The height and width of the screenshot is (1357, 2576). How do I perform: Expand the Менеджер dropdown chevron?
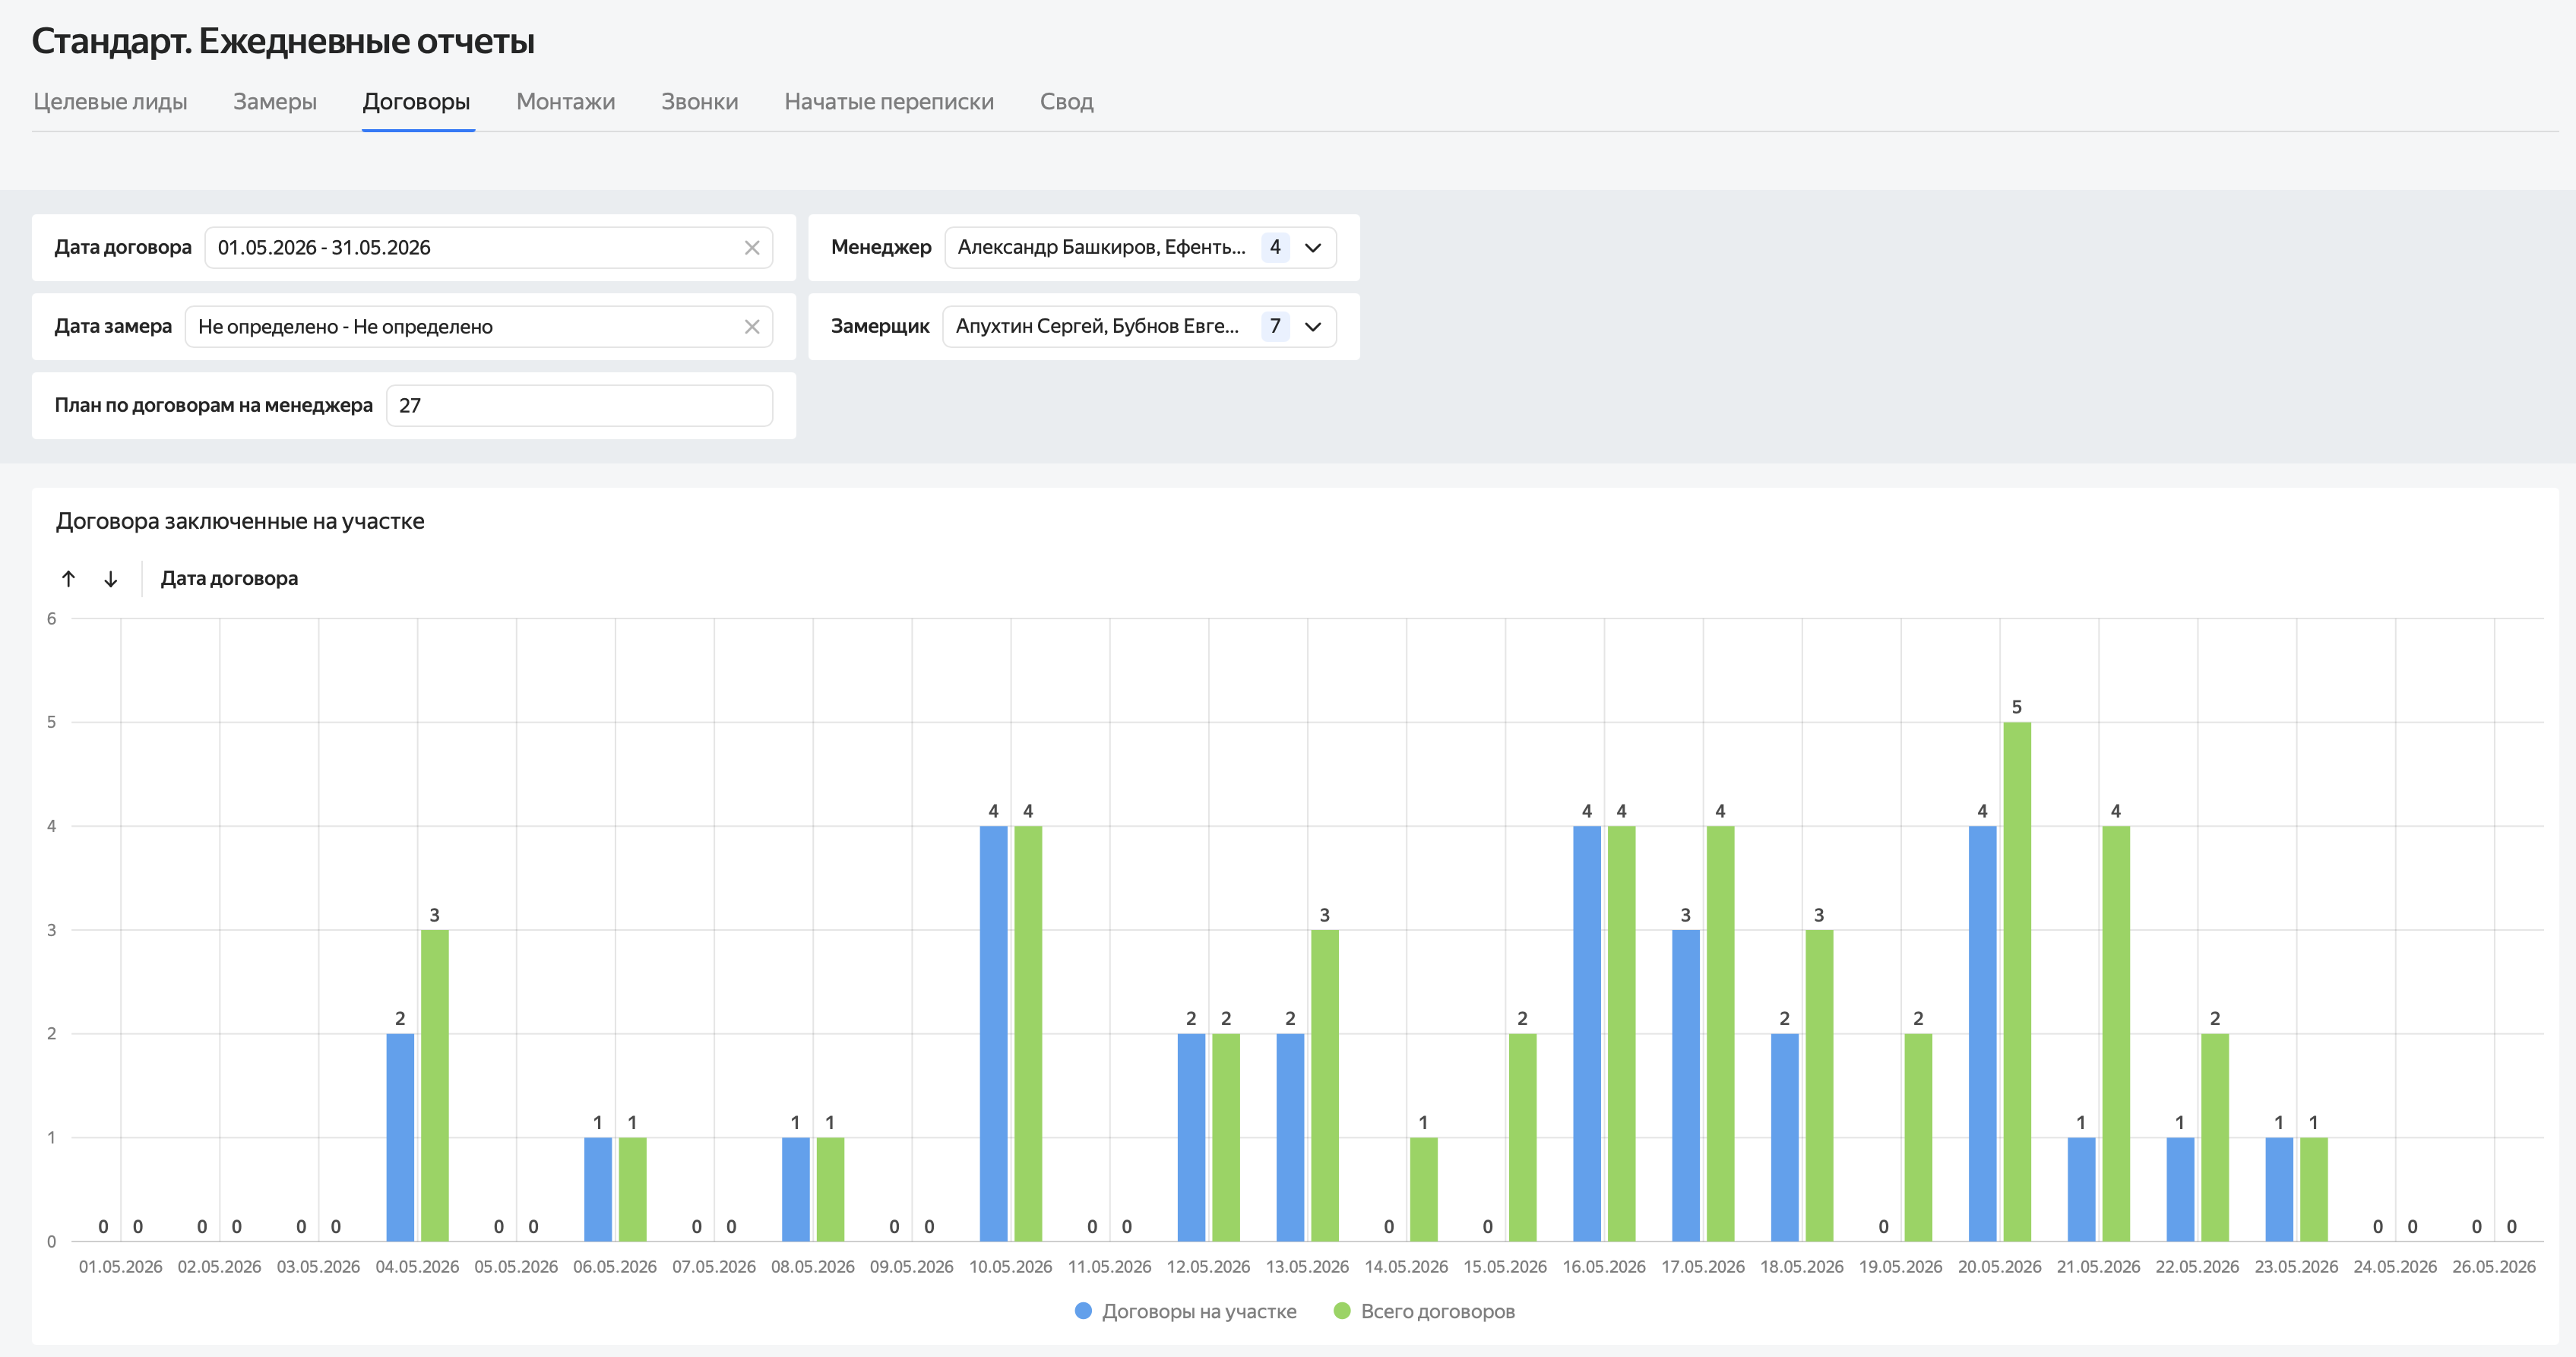[x=1313, y=247]
